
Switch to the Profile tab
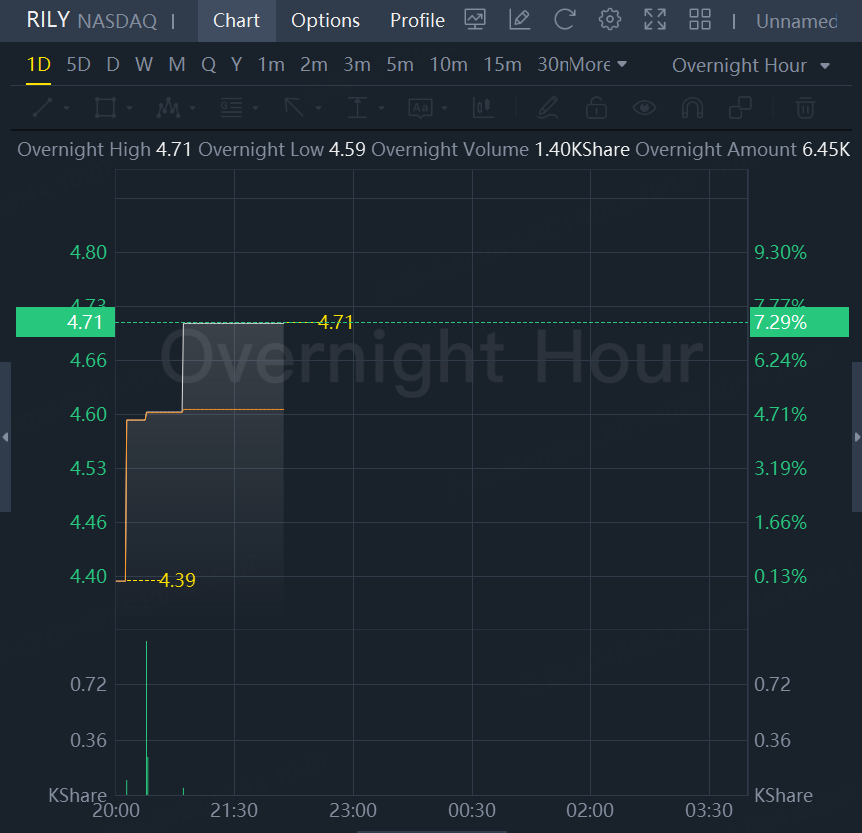(x=417, y=20)
